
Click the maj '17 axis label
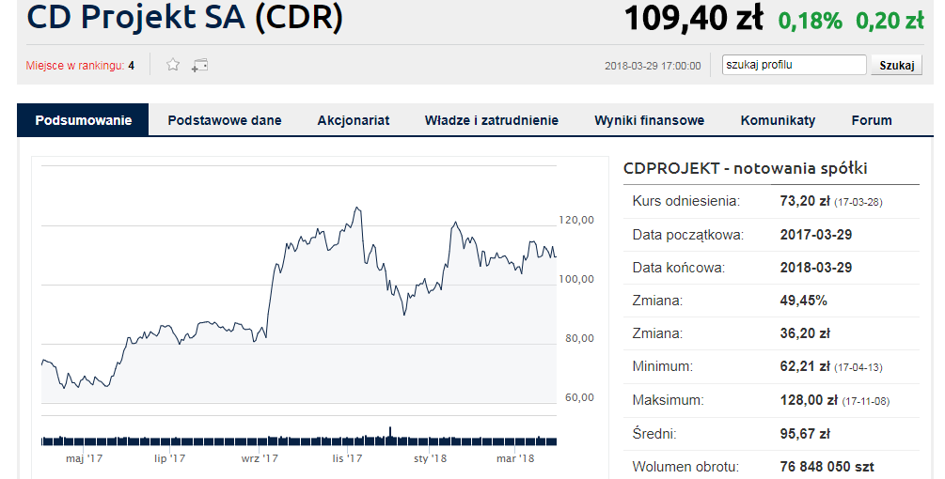pyautogui.click(x=84, y=459)
